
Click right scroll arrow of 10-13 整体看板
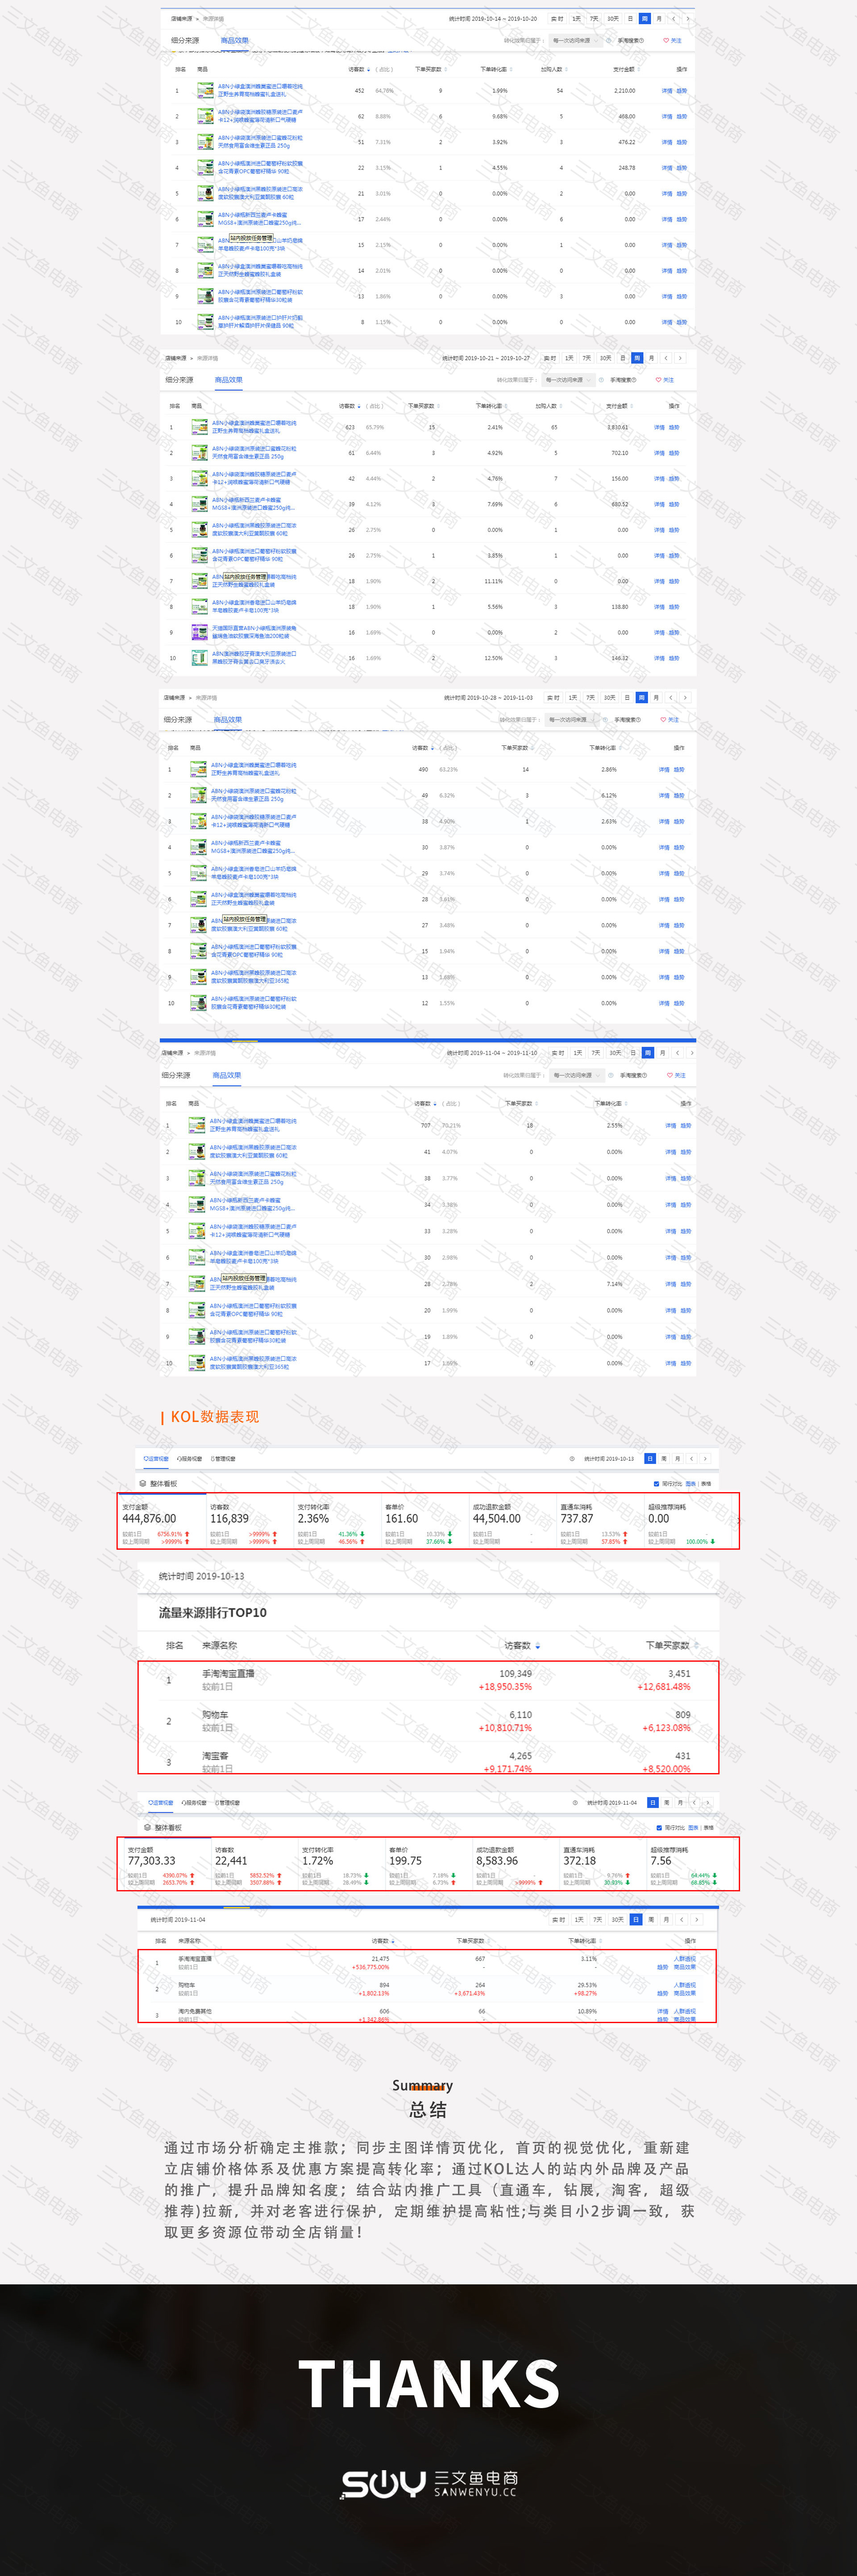[x=737, y=1521]
